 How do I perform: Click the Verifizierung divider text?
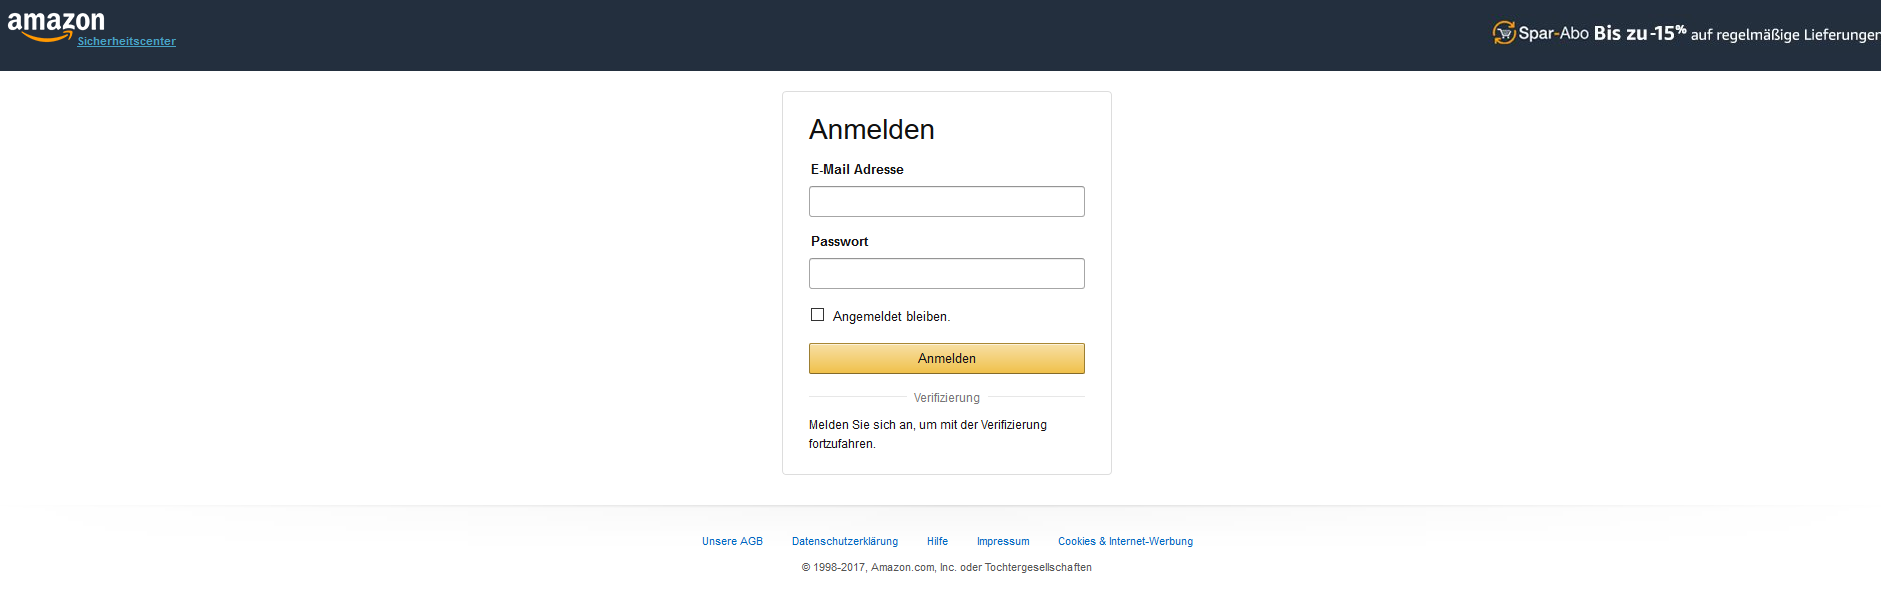click(946, 398)
